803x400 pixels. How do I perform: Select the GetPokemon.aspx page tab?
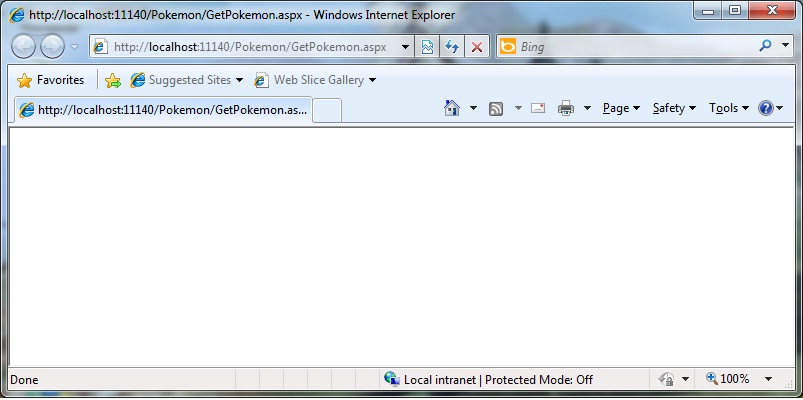coord(163,110)
